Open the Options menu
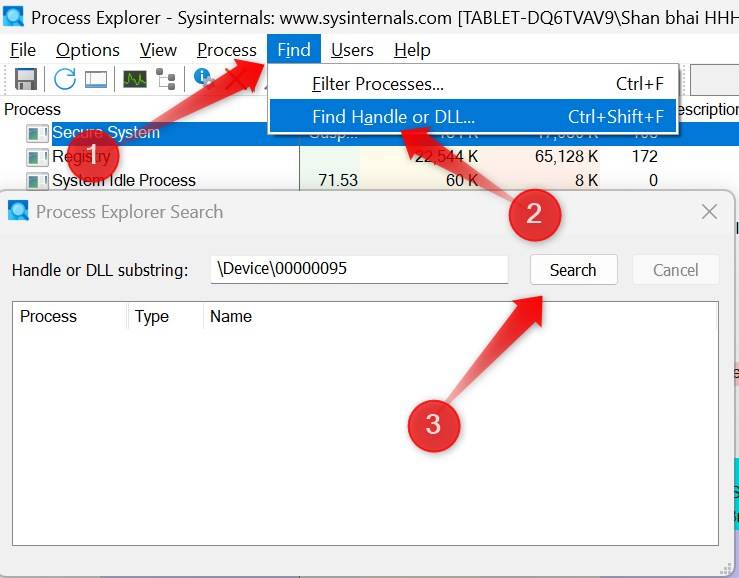Viewport: 739px width, 578px height. tap(87, 50)
